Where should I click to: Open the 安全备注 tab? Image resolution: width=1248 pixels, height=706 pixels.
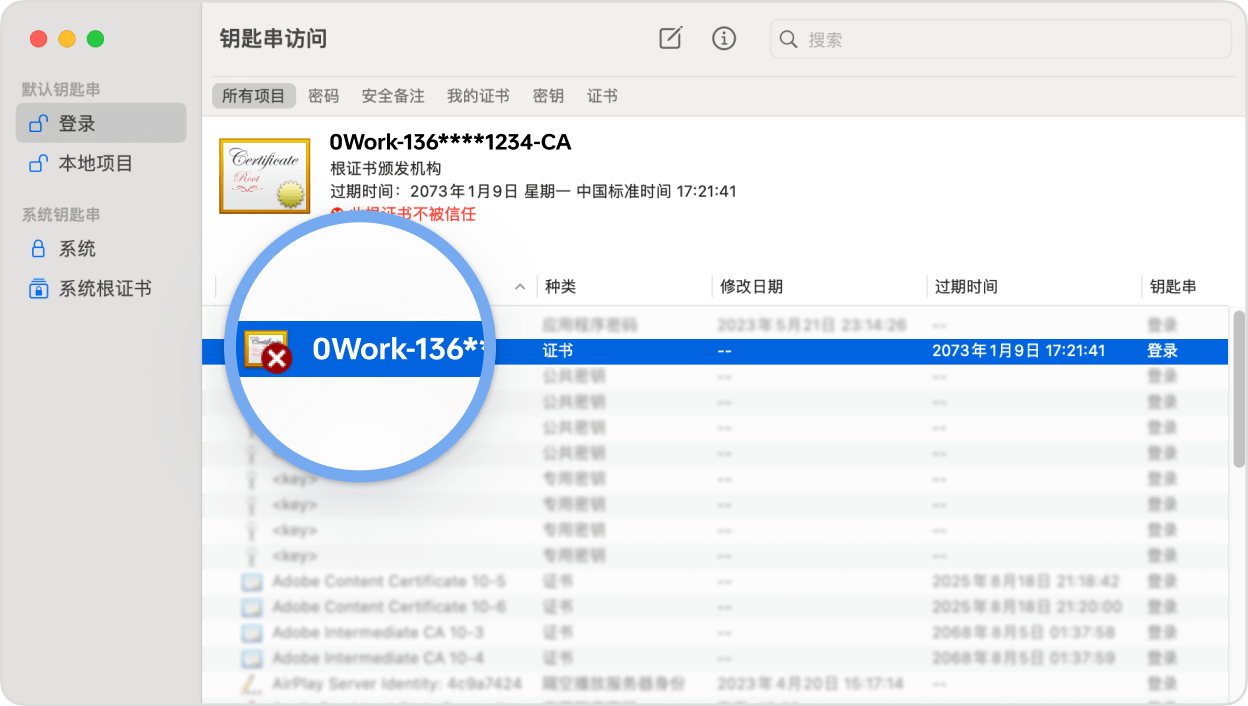click(393, 96)
